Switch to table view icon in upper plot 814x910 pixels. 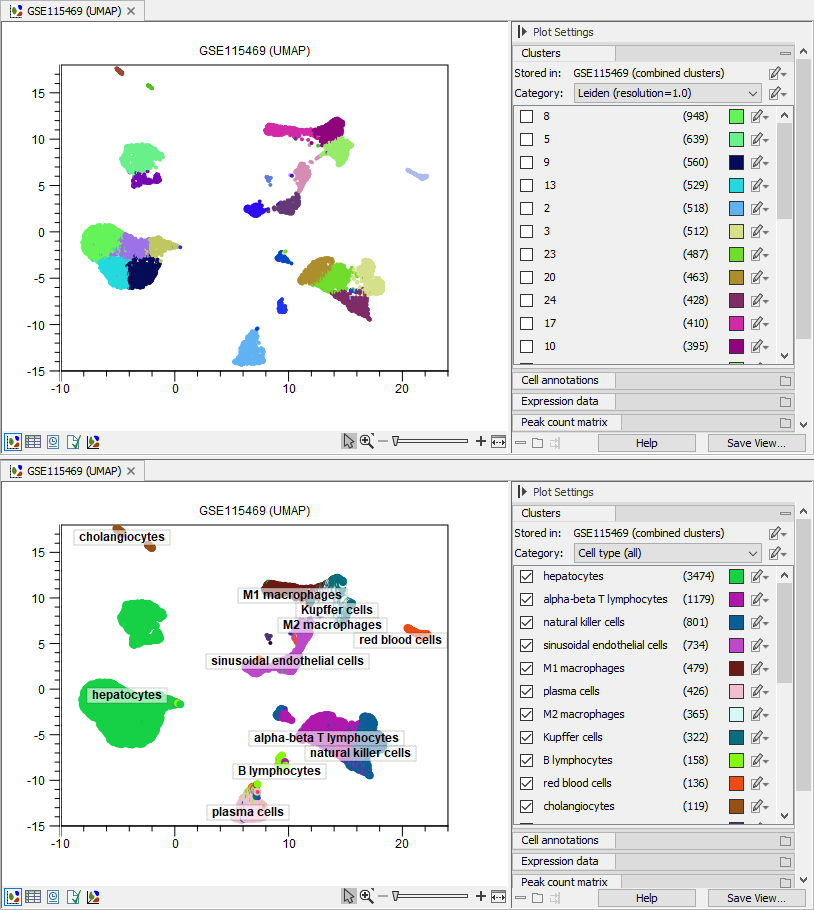tap(33, 441)
